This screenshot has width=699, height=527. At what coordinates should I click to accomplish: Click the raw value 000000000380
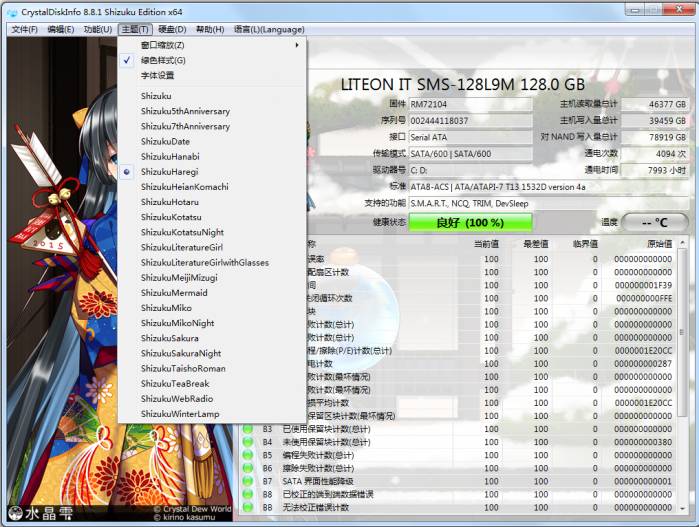pos(643,442)
